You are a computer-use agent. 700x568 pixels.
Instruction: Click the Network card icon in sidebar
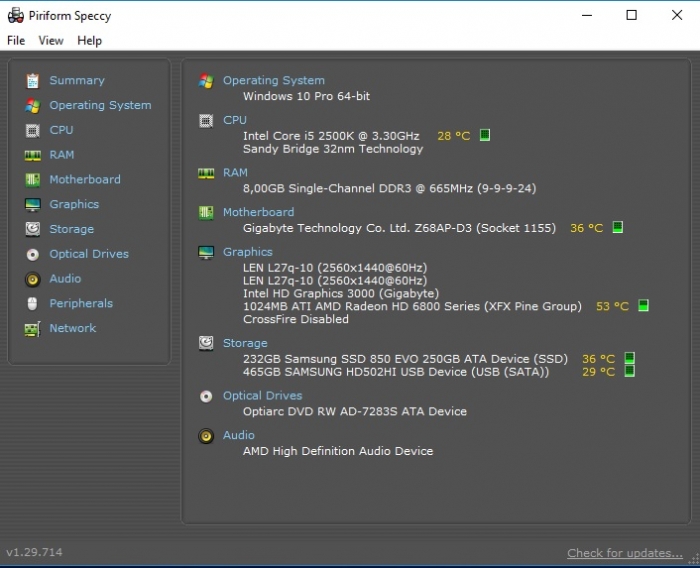point(33,329)
